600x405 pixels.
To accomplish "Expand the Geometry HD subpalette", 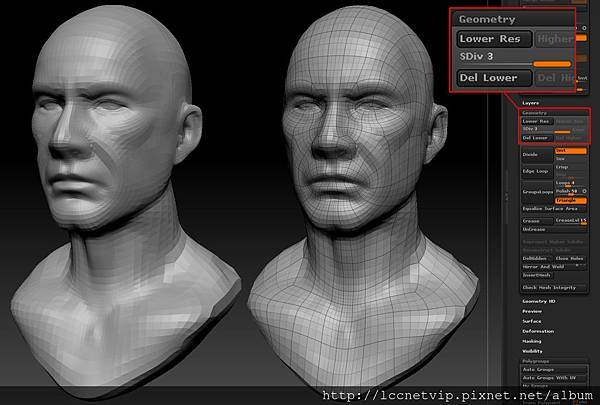I will click(538, 301).
